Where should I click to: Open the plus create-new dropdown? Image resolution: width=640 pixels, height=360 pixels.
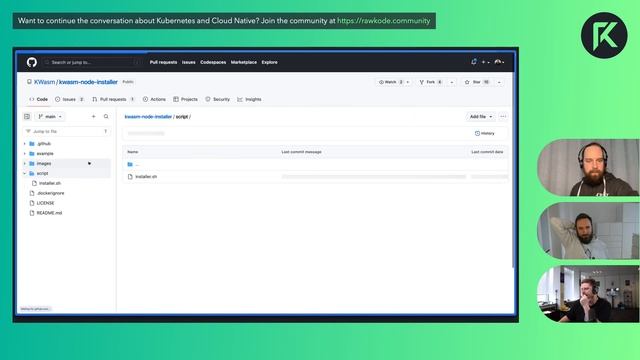(x=485, y=62)
